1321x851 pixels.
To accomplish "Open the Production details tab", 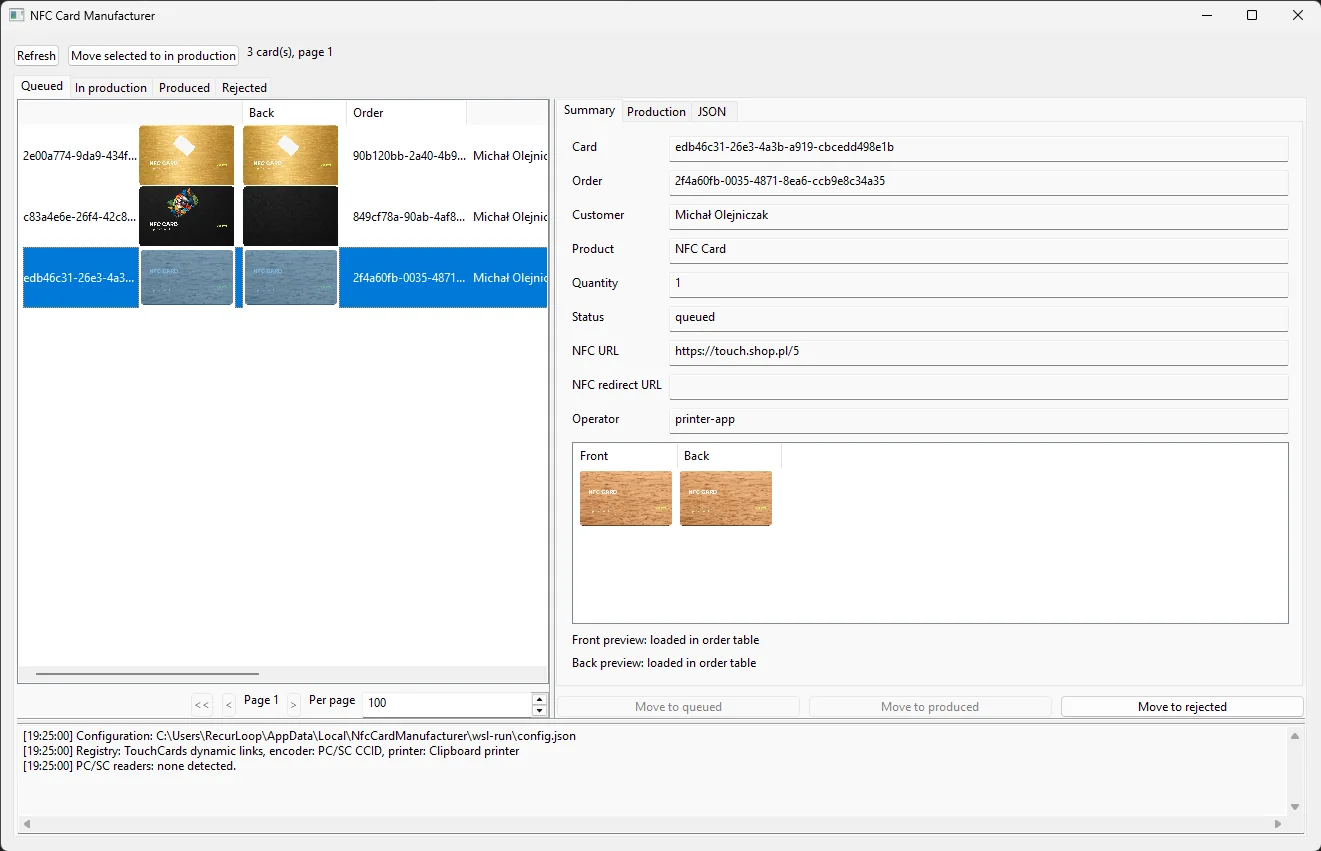I will pyautogui.click(x=656, y=112).
